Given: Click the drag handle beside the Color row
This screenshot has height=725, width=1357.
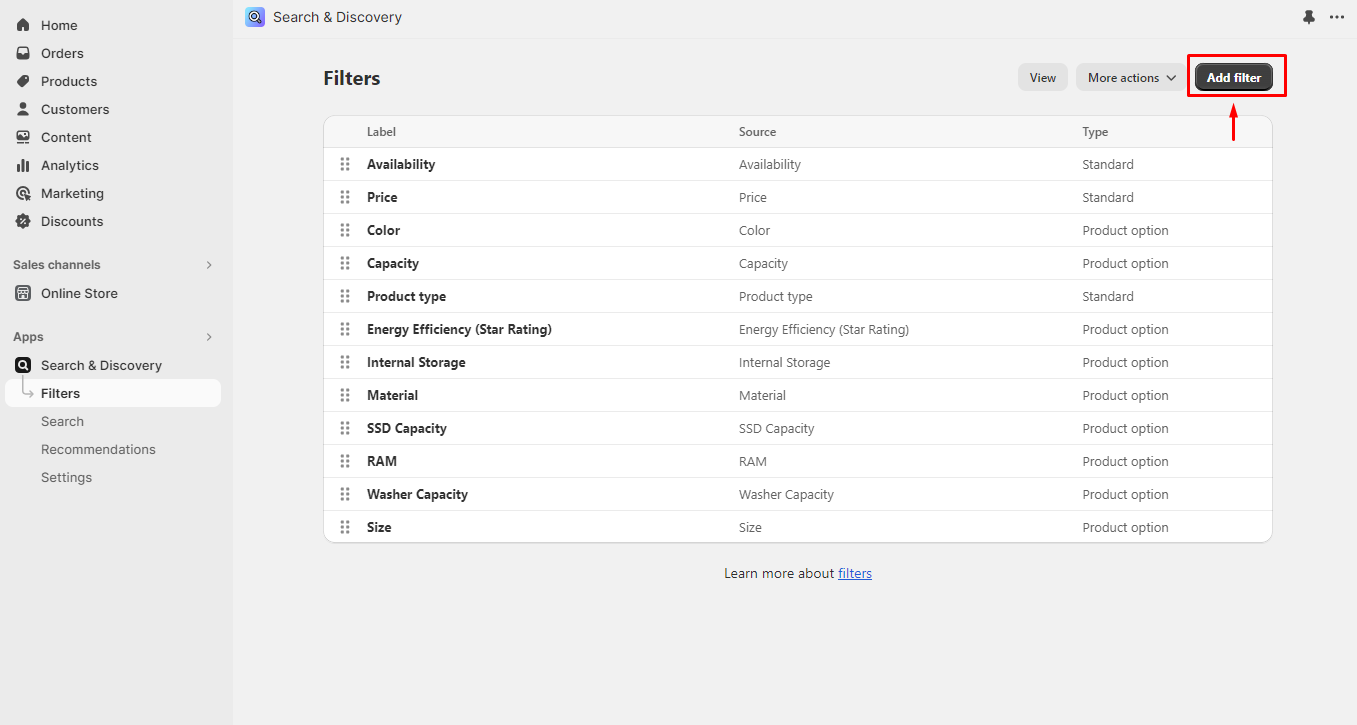Looking at the screenshot, I should tap(345, 230).
